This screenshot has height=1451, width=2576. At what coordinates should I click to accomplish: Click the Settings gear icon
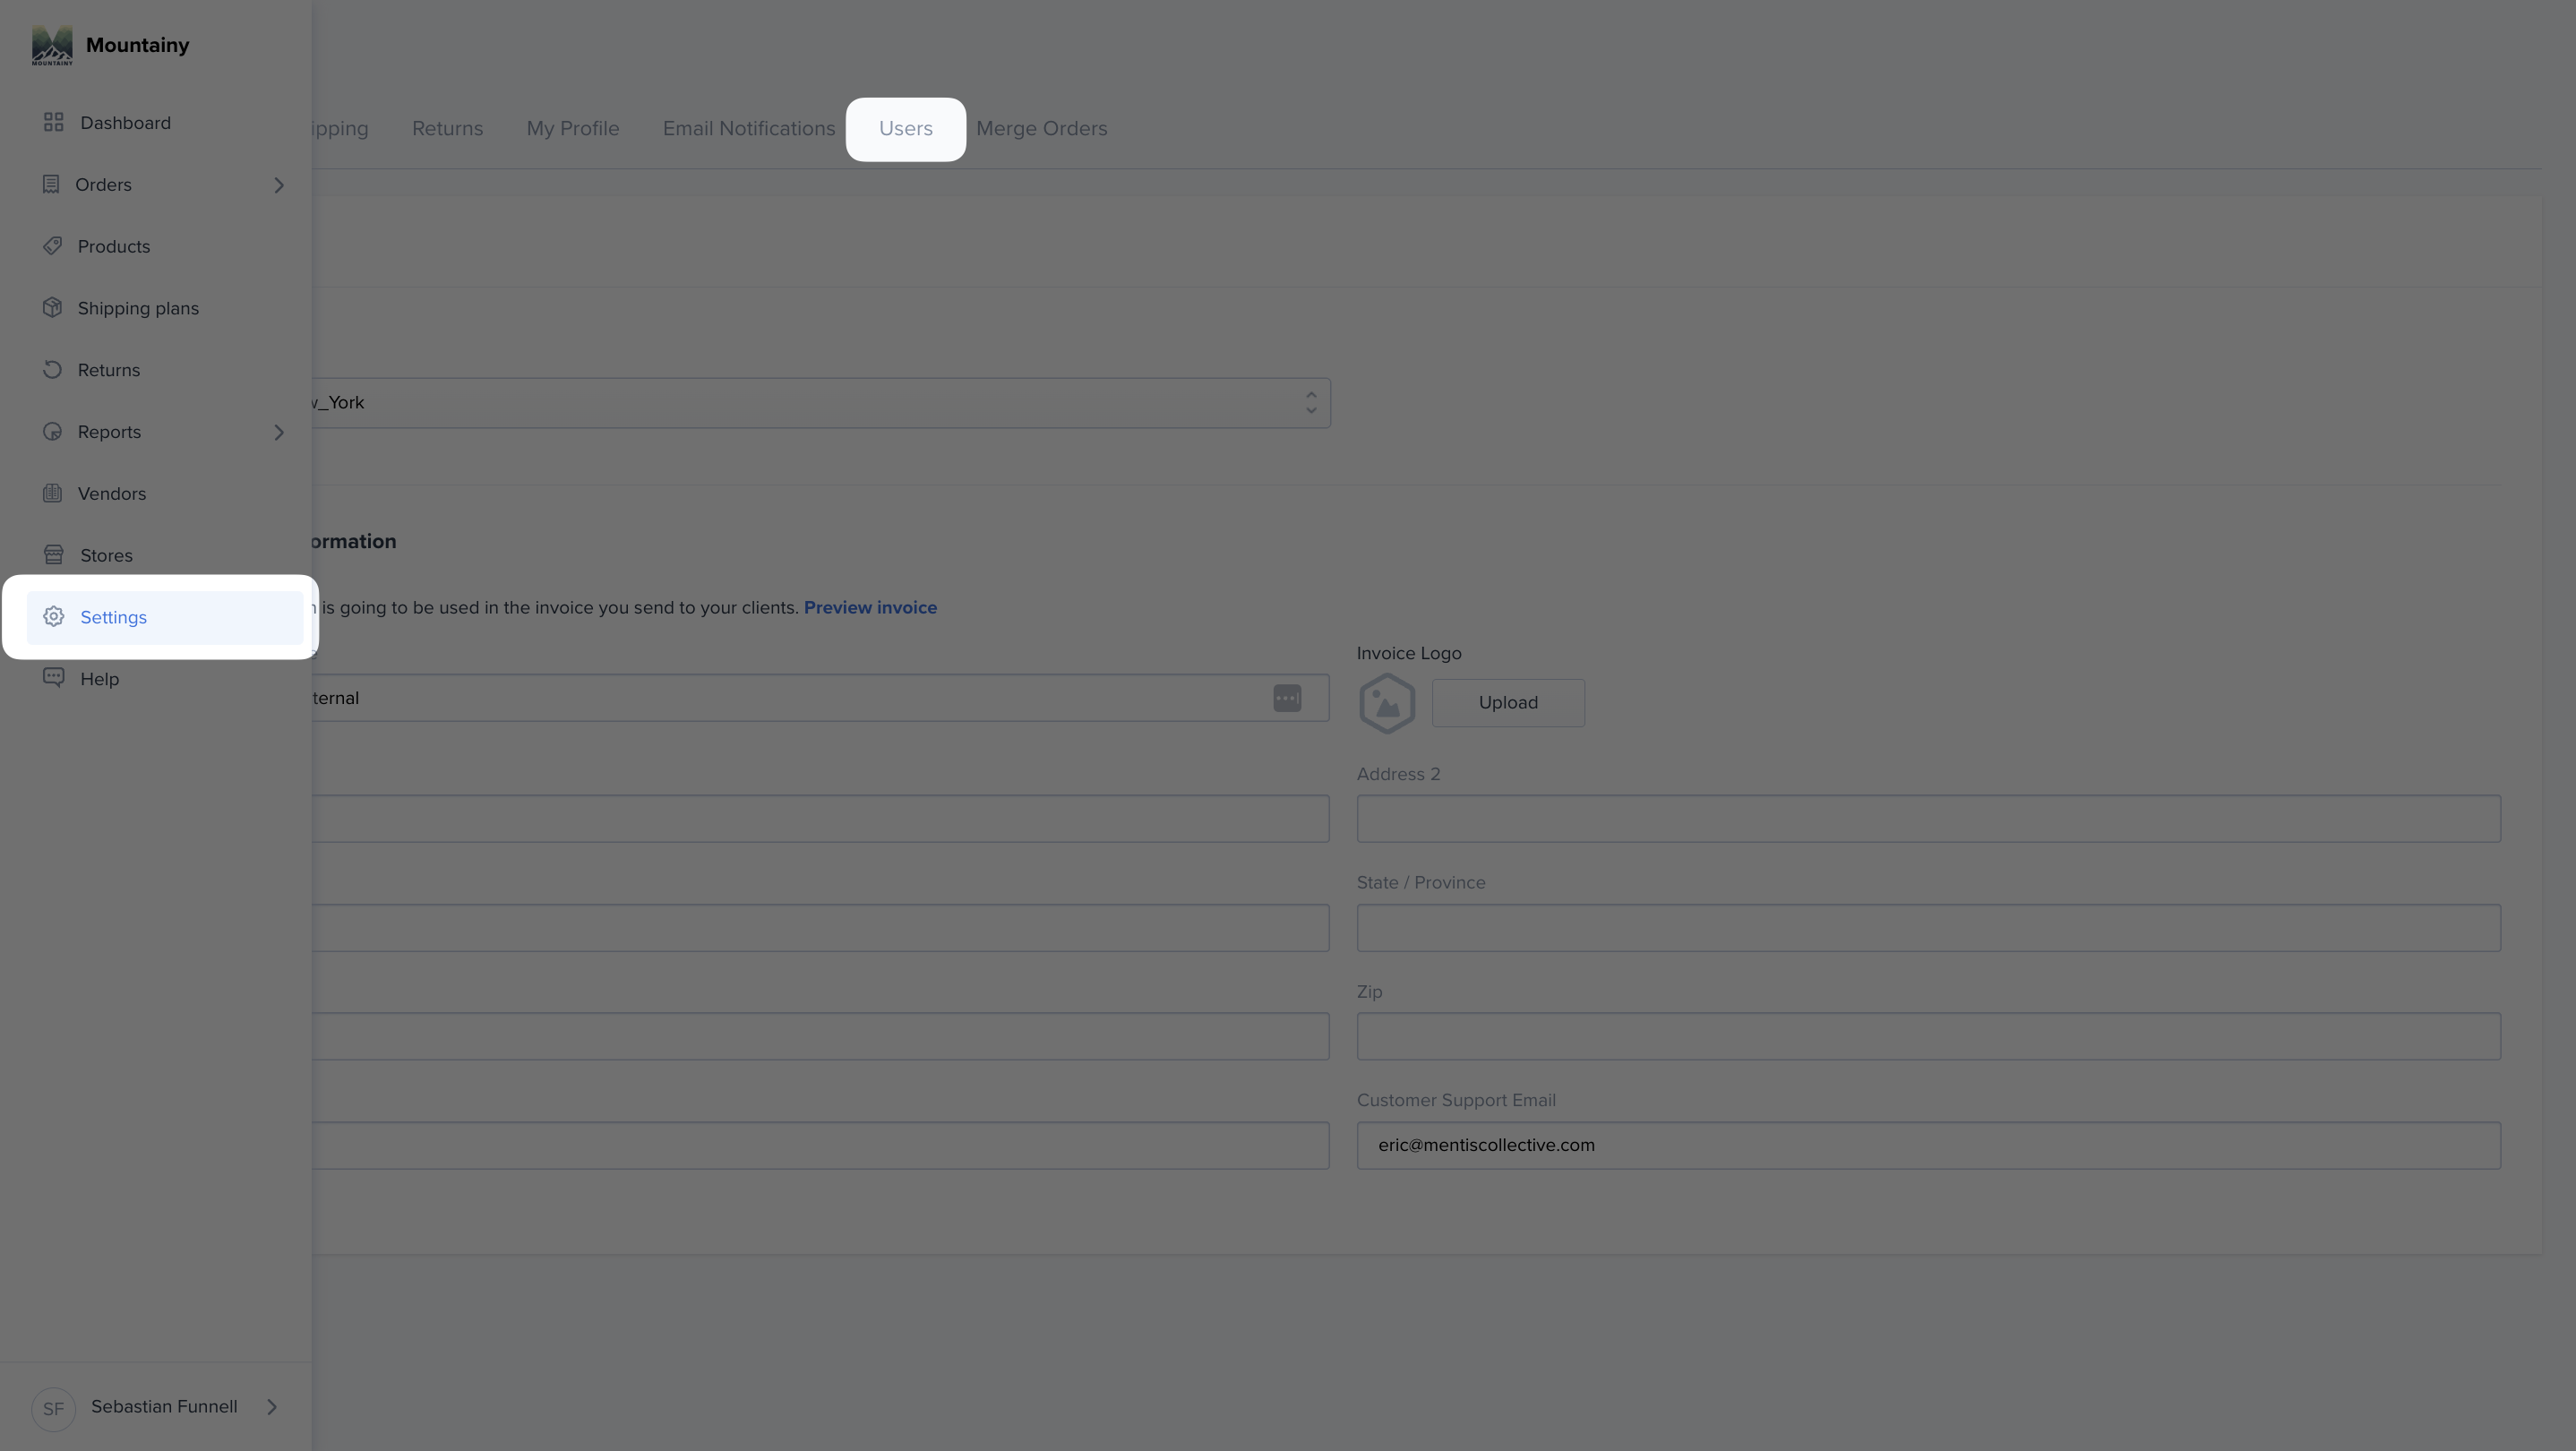54,617
